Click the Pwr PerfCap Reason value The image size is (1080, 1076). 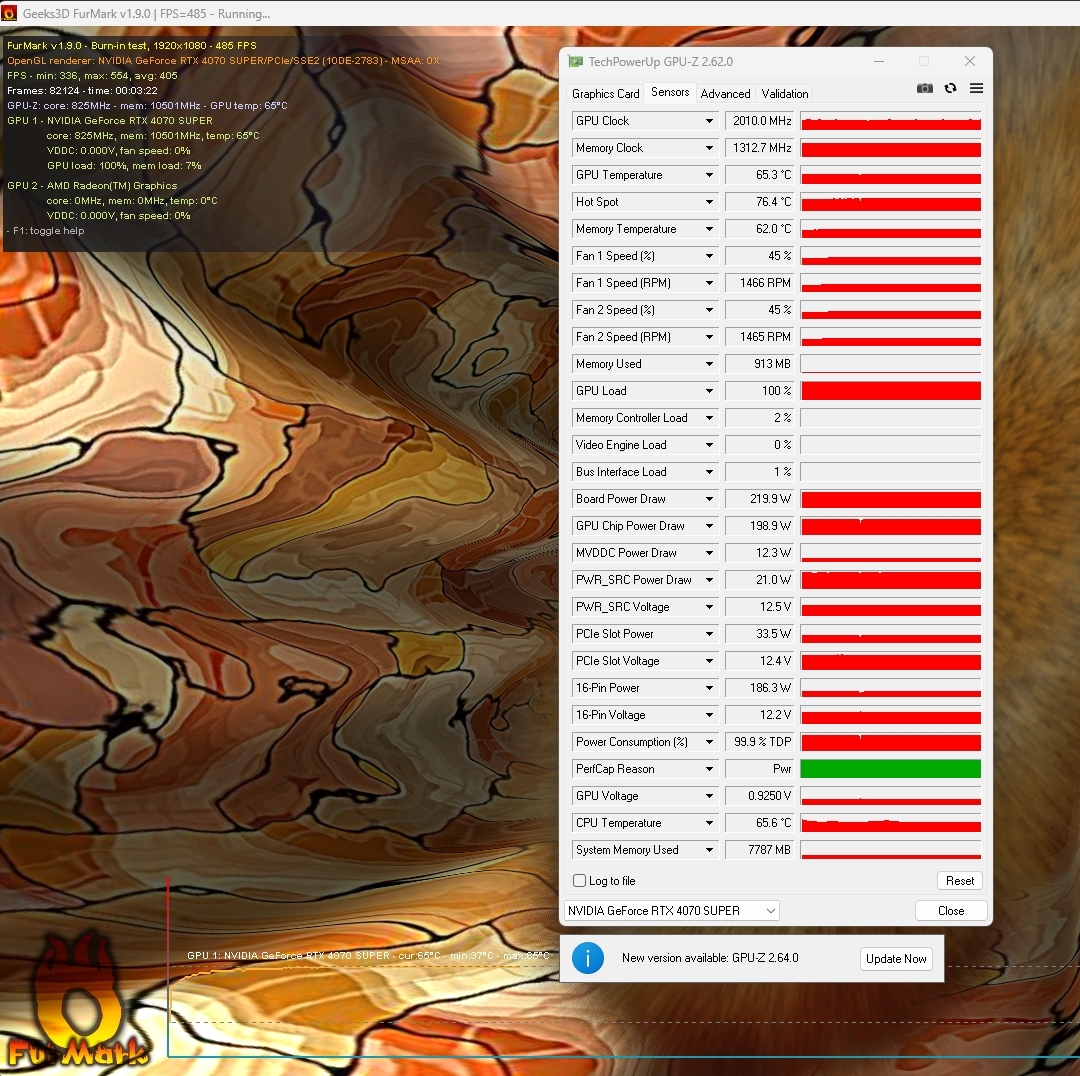pyautogui.click(x=760, y=769)
